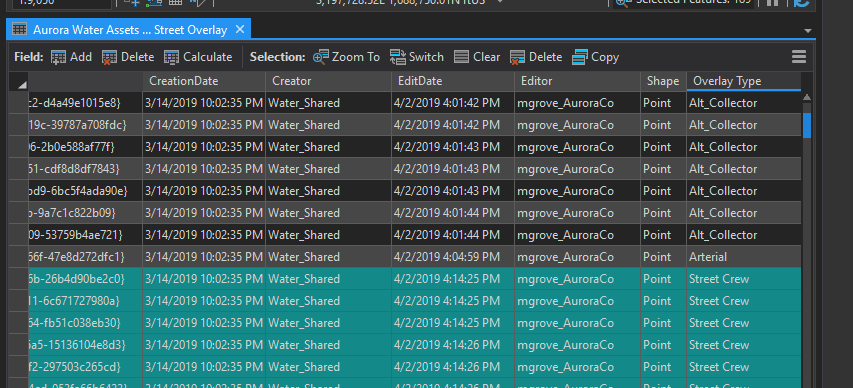Add a new field to the table

[x=71, y=57]
